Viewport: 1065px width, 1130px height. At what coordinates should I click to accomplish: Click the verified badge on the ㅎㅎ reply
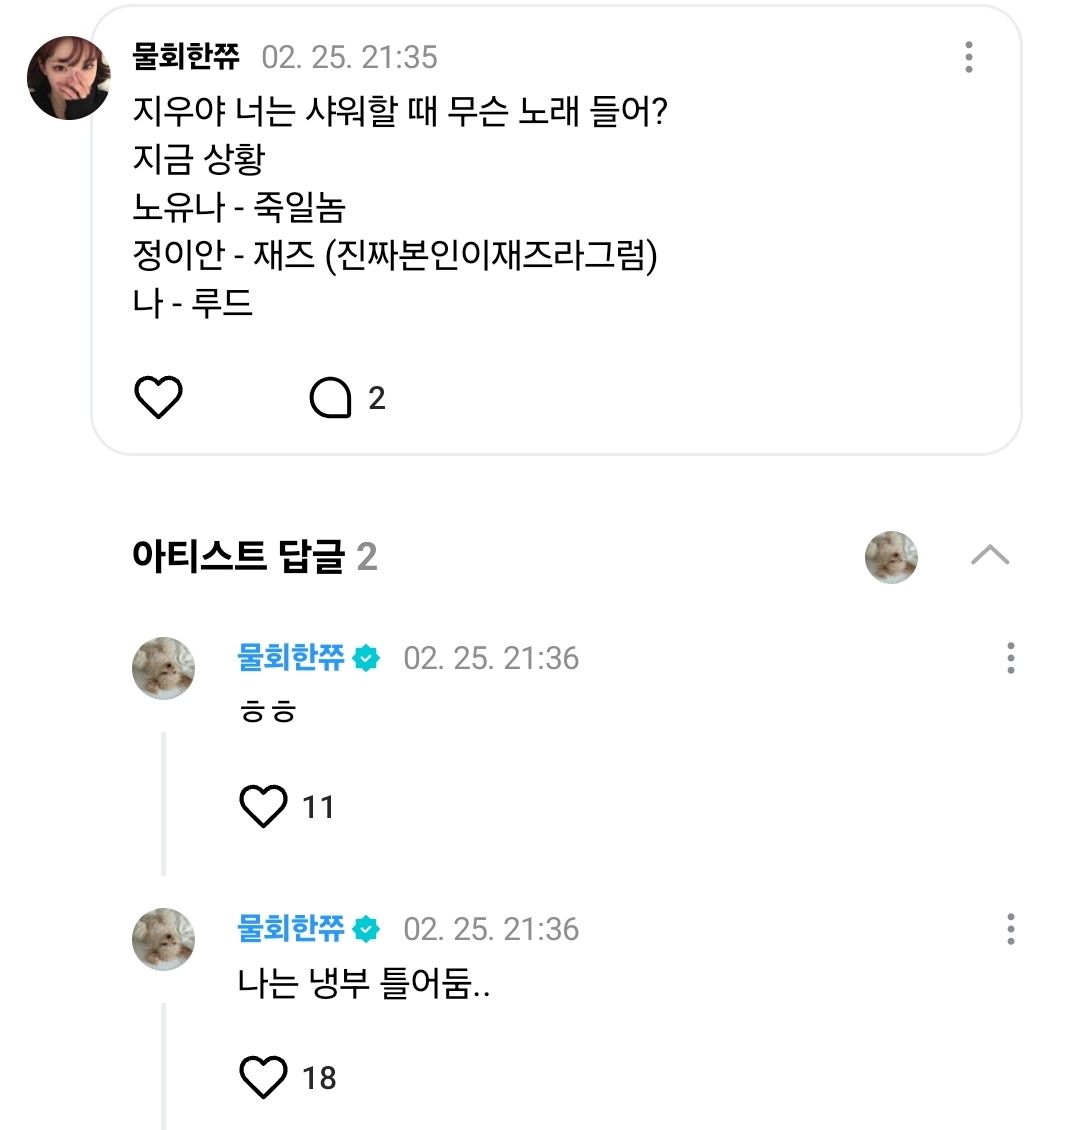pos(367,658)
